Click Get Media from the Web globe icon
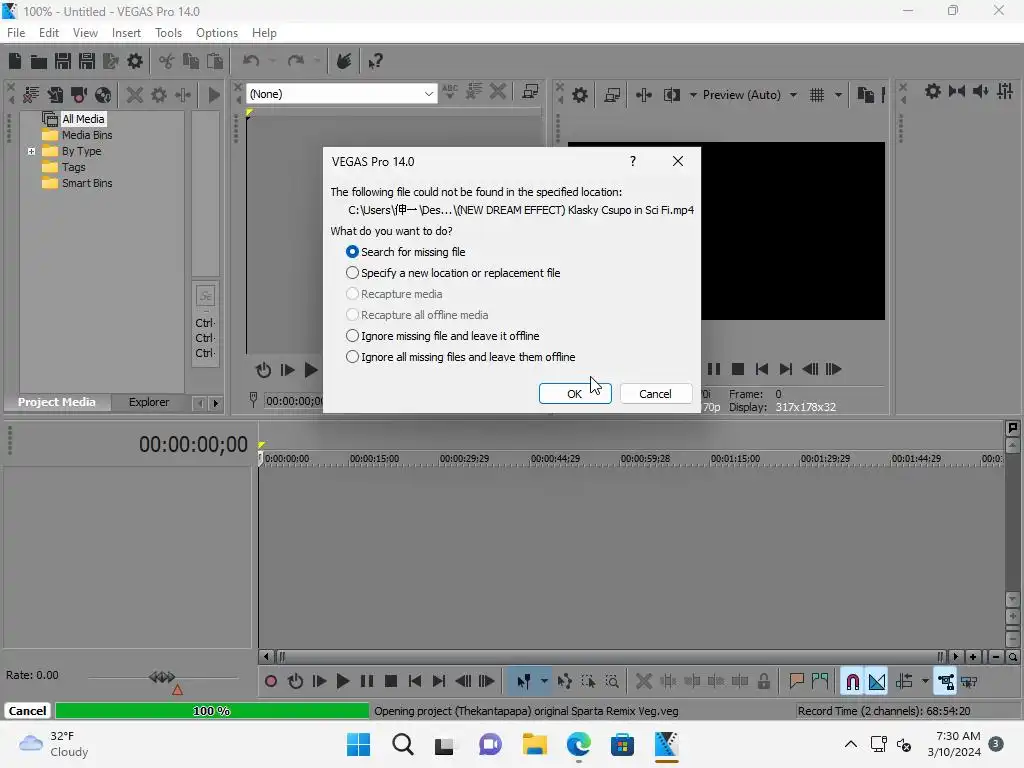 pyautogui.click(x=103, y=95)
